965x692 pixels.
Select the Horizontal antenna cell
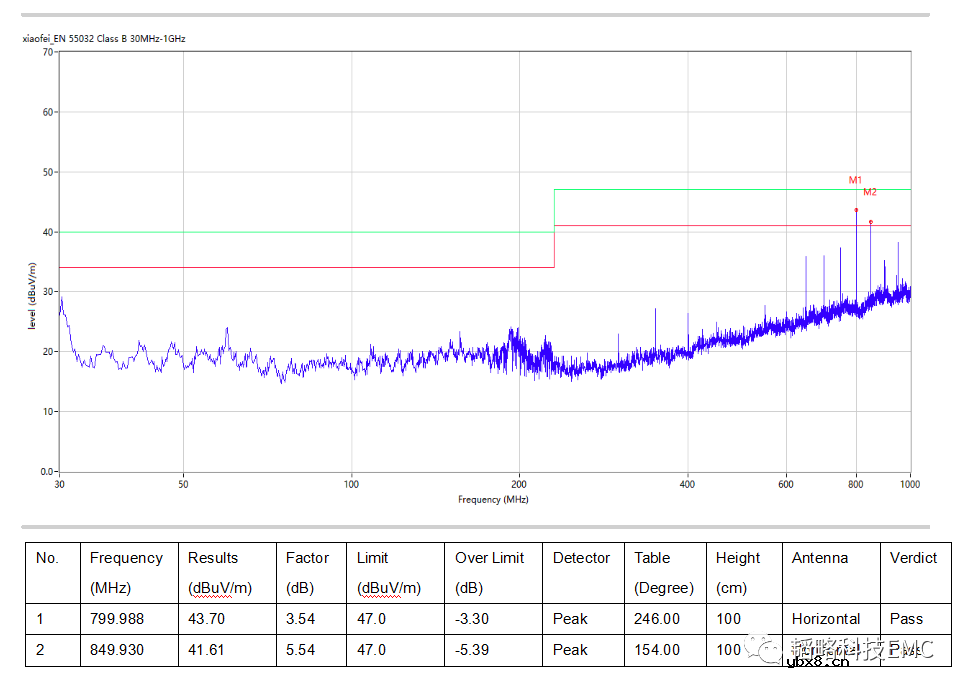pos(825,619)
